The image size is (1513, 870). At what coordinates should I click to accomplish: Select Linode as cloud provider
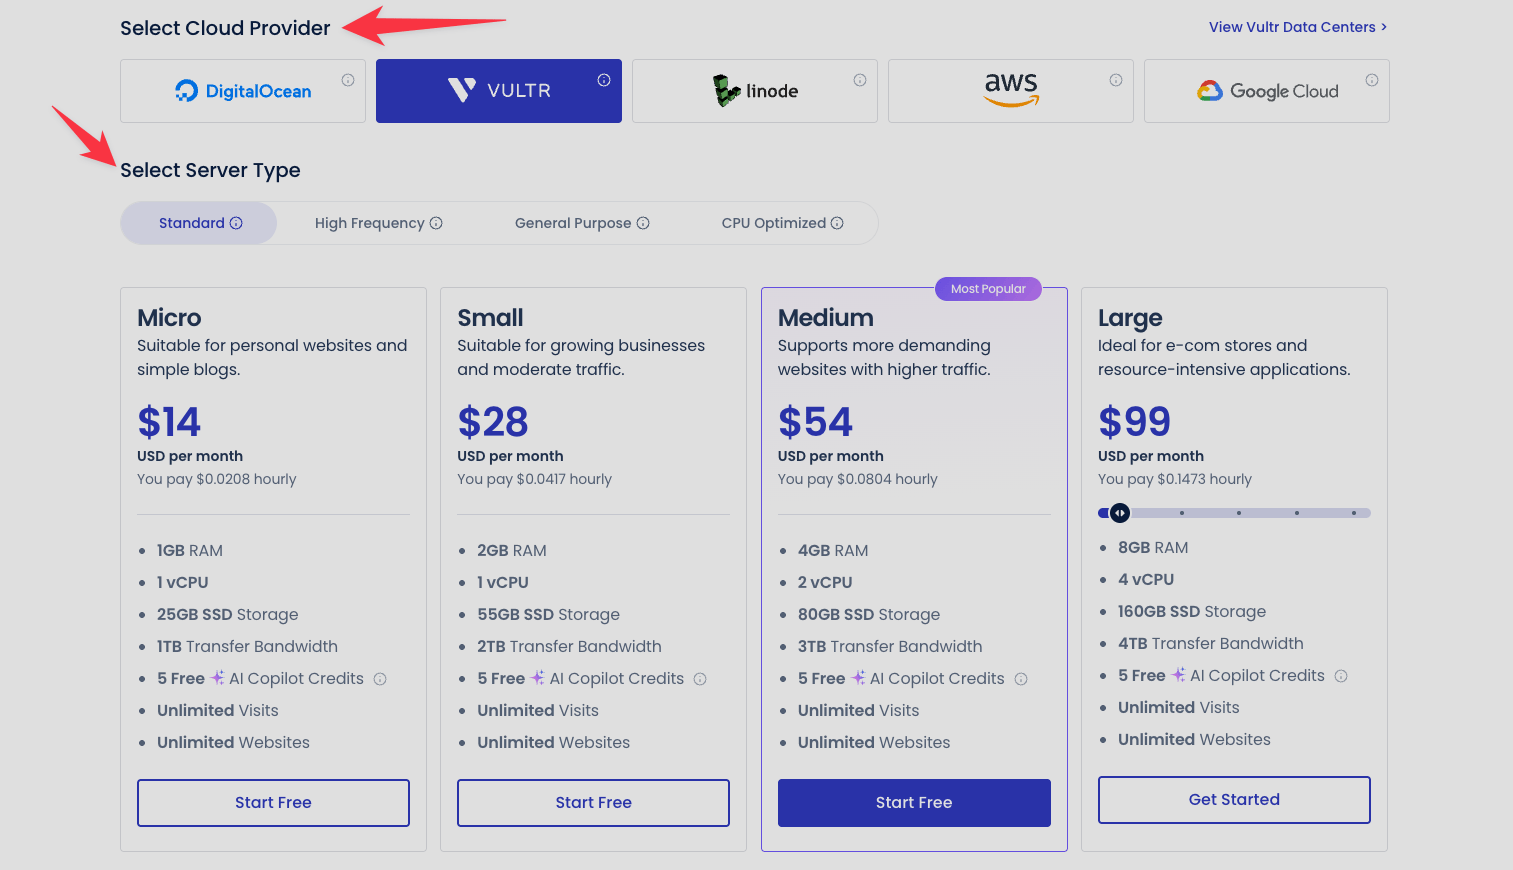[755, 91]
